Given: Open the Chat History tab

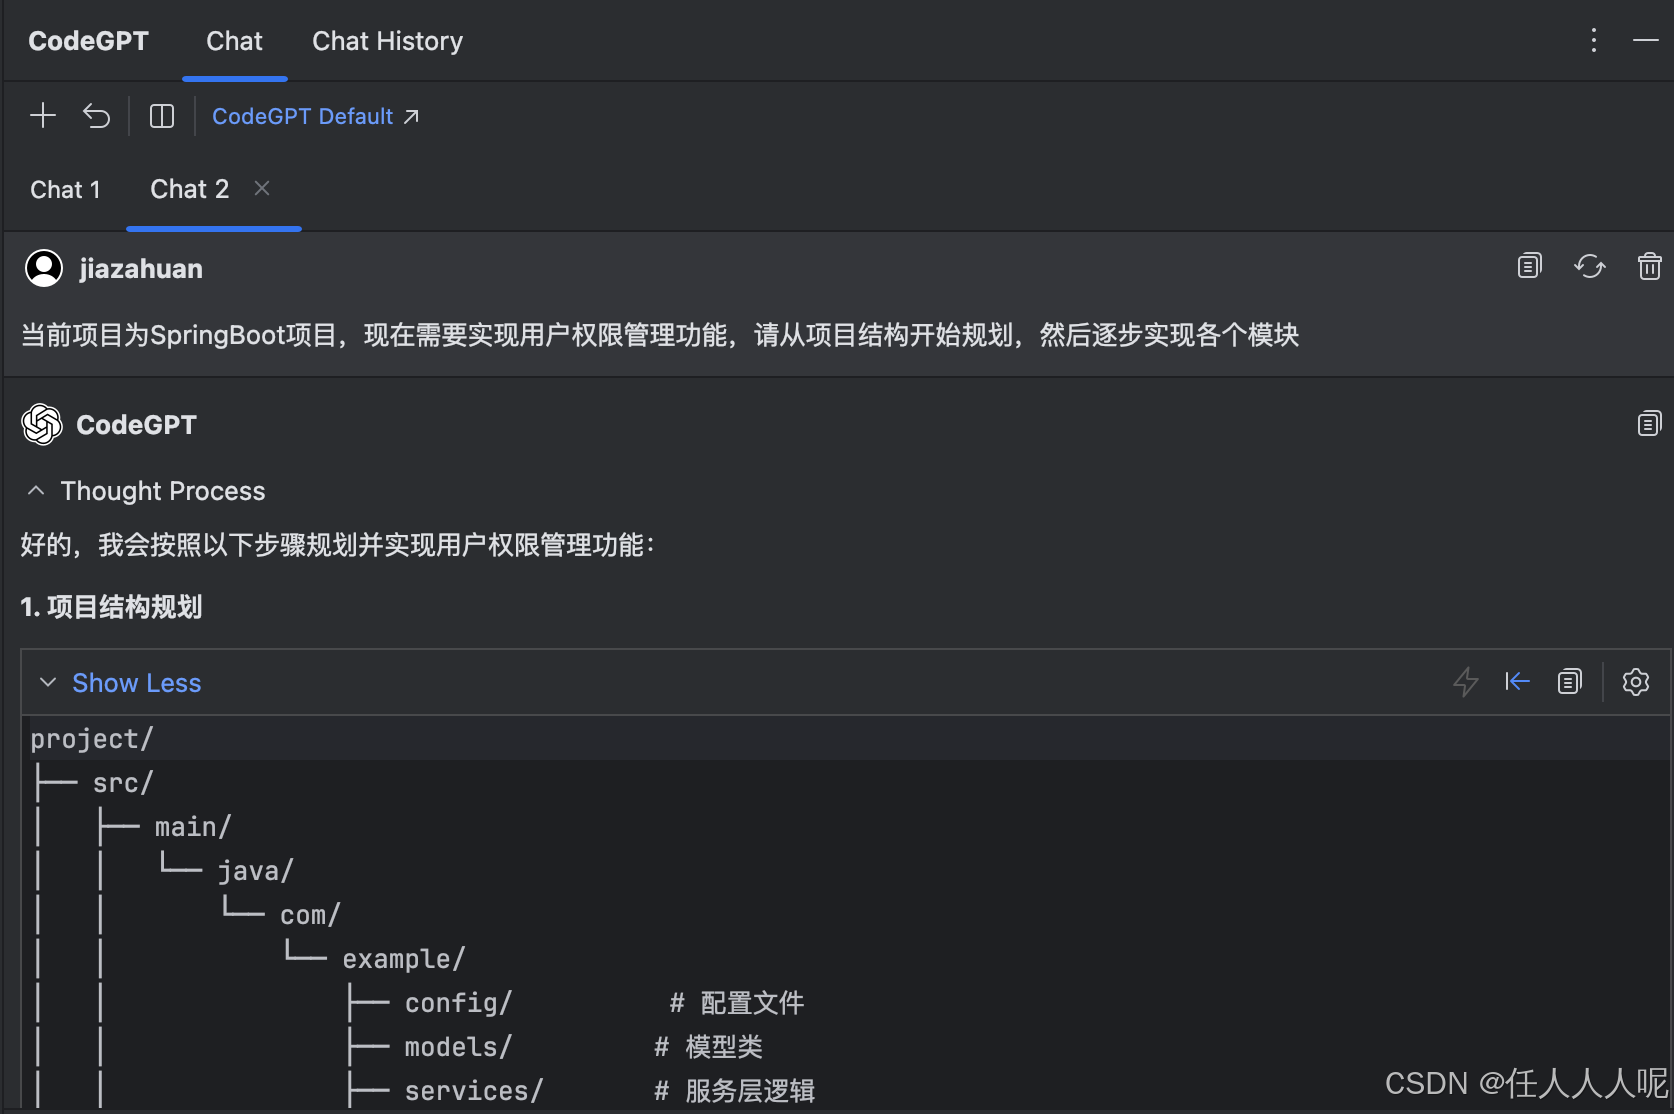Looking at the screenshot, I should [x=388, y=41].
